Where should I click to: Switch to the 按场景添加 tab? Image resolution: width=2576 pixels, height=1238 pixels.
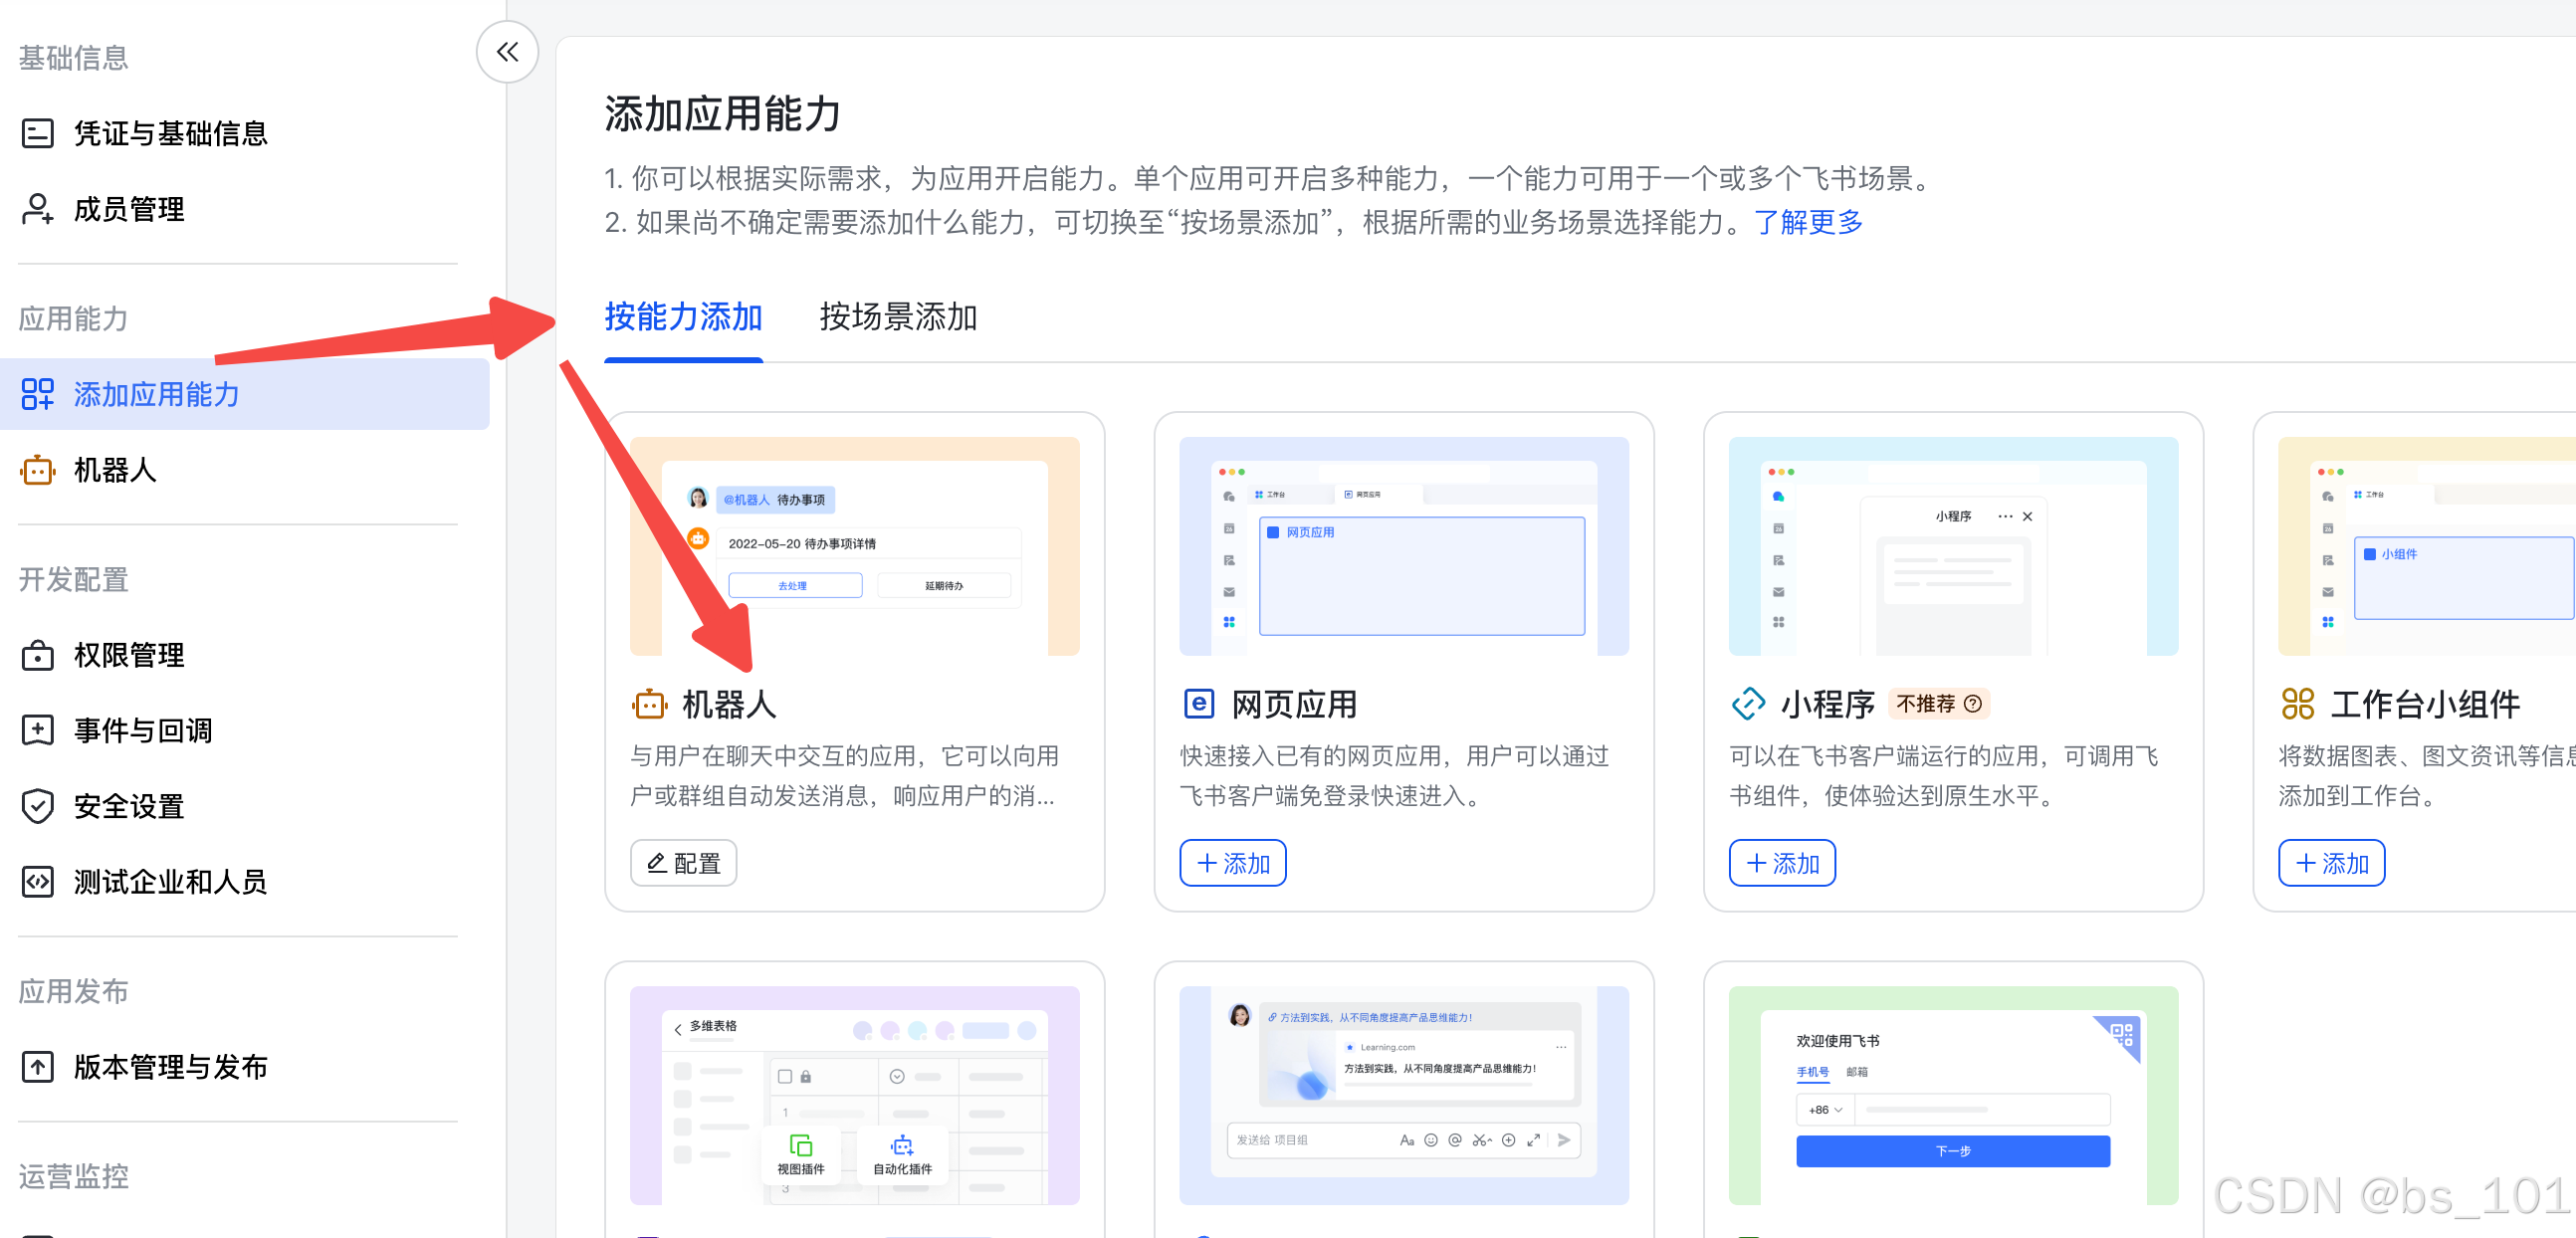pyautogui.click(x=898, y=317)
